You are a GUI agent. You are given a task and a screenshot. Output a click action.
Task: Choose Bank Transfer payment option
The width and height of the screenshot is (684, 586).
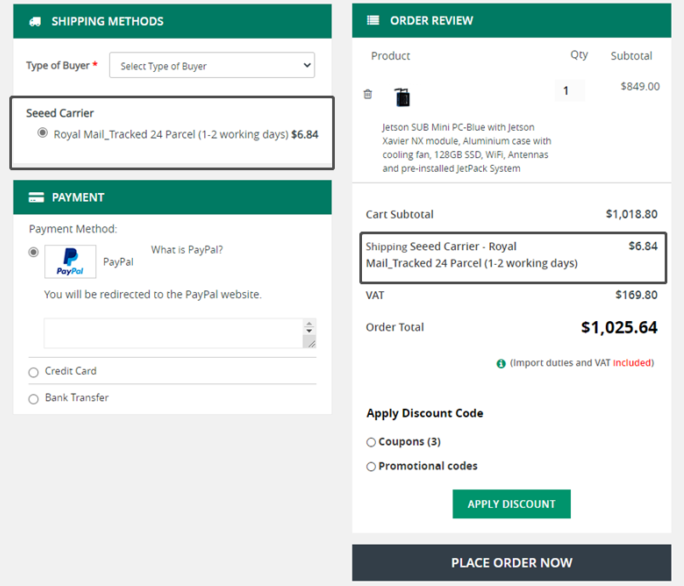[x=34, y=399]
